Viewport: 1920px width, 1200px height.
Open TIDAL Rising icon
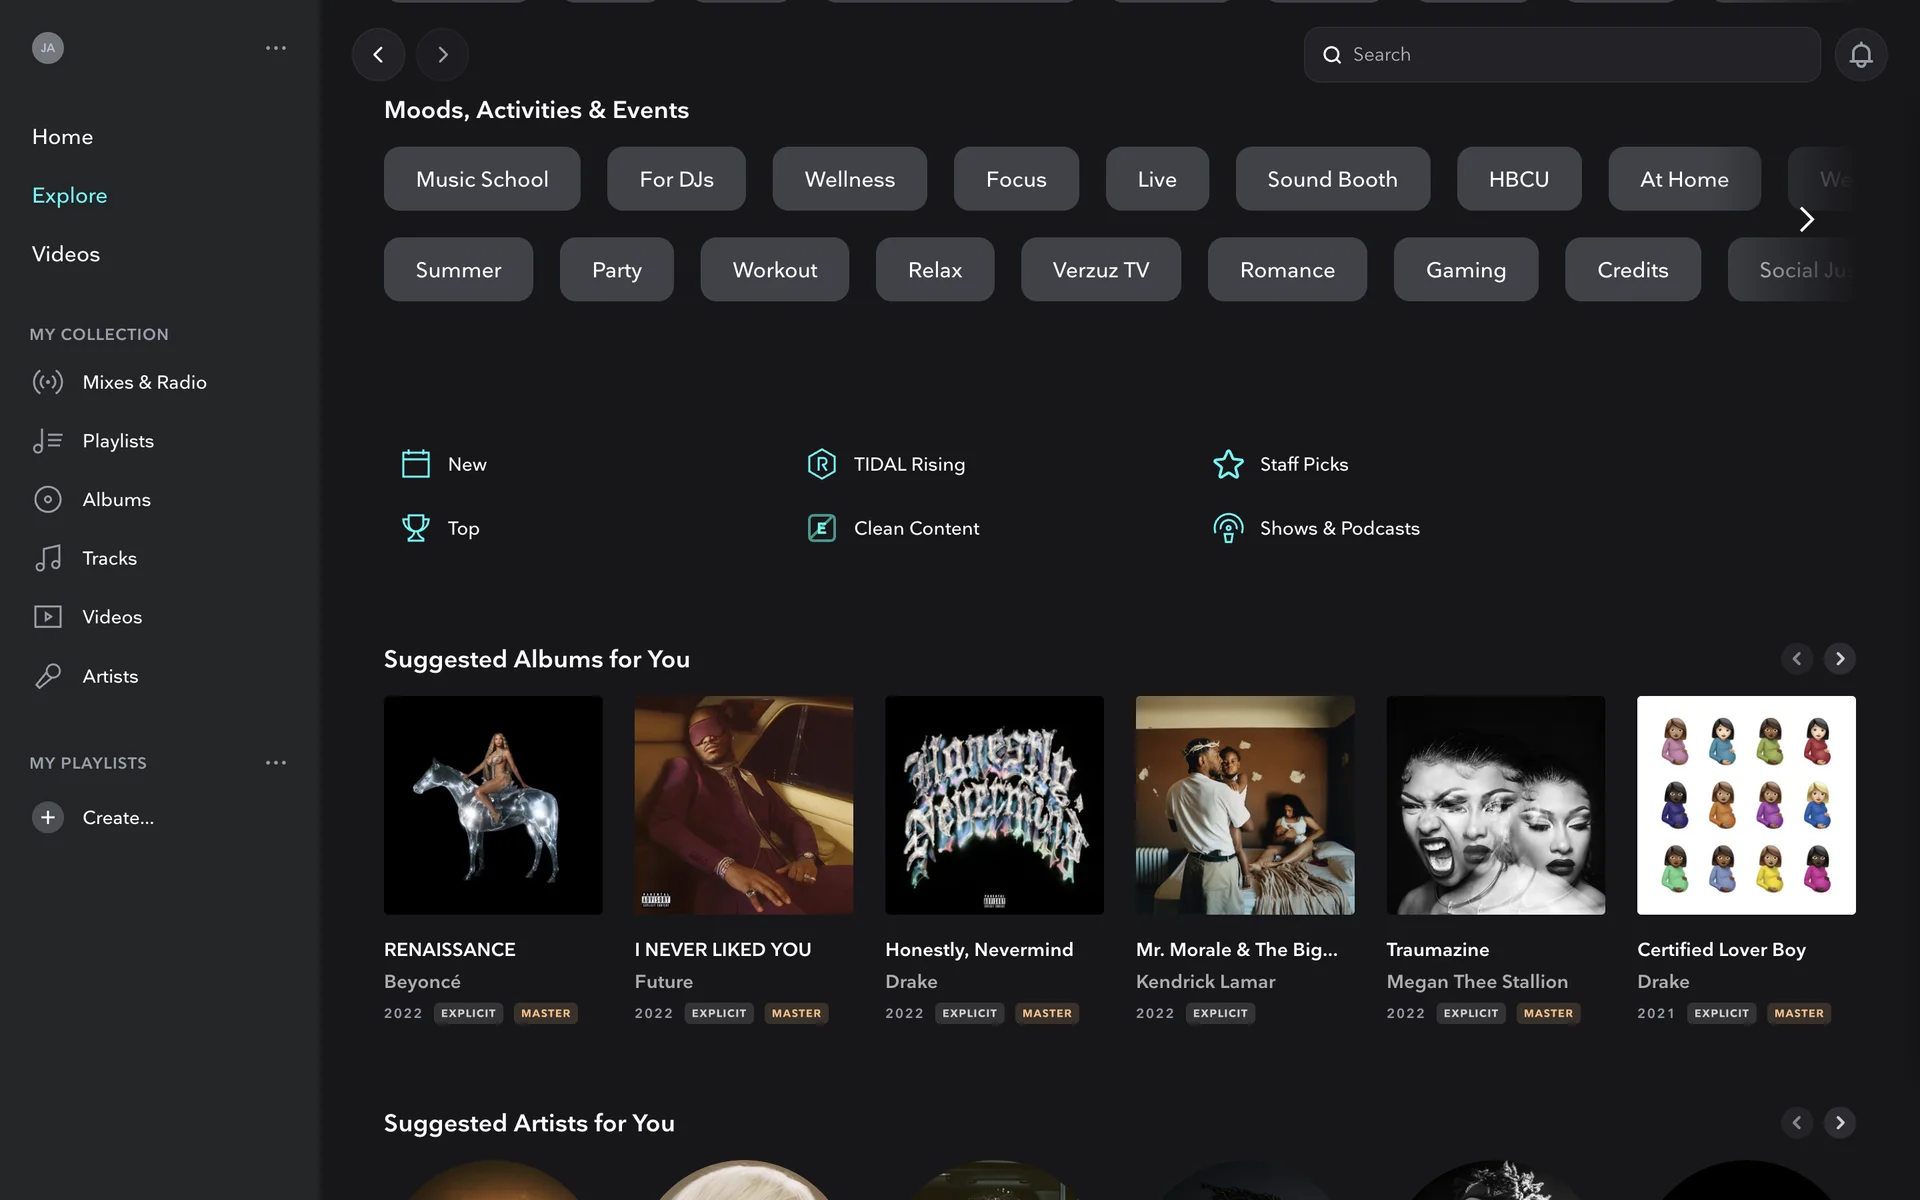point(821,464)
